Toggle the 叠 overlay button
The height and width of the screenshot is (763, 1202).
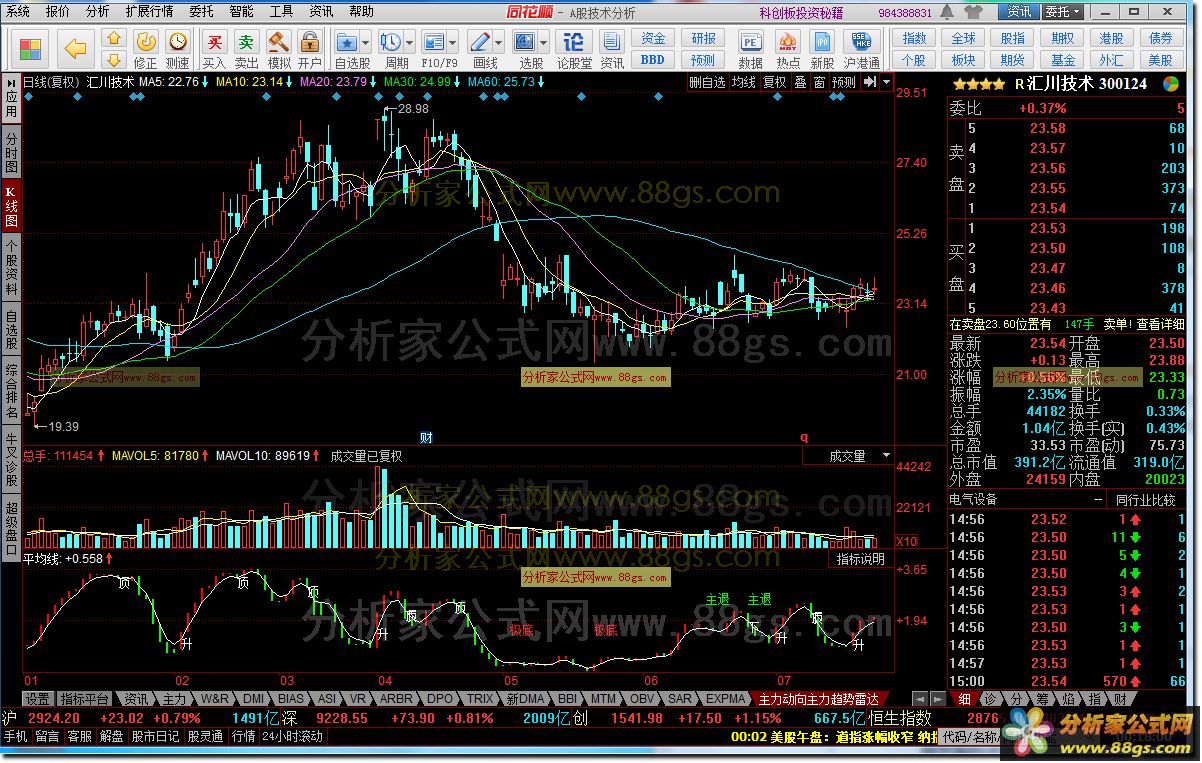coord(800,82)
